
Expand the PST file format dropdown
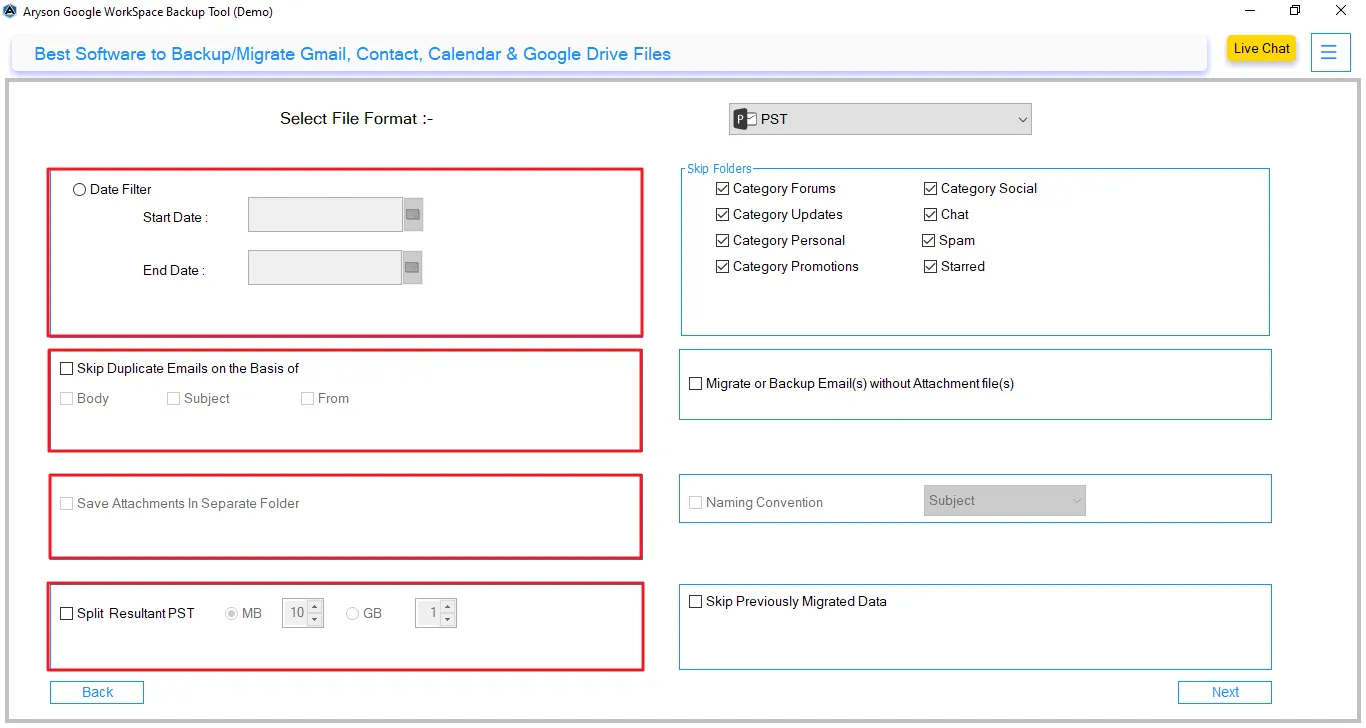880,119
